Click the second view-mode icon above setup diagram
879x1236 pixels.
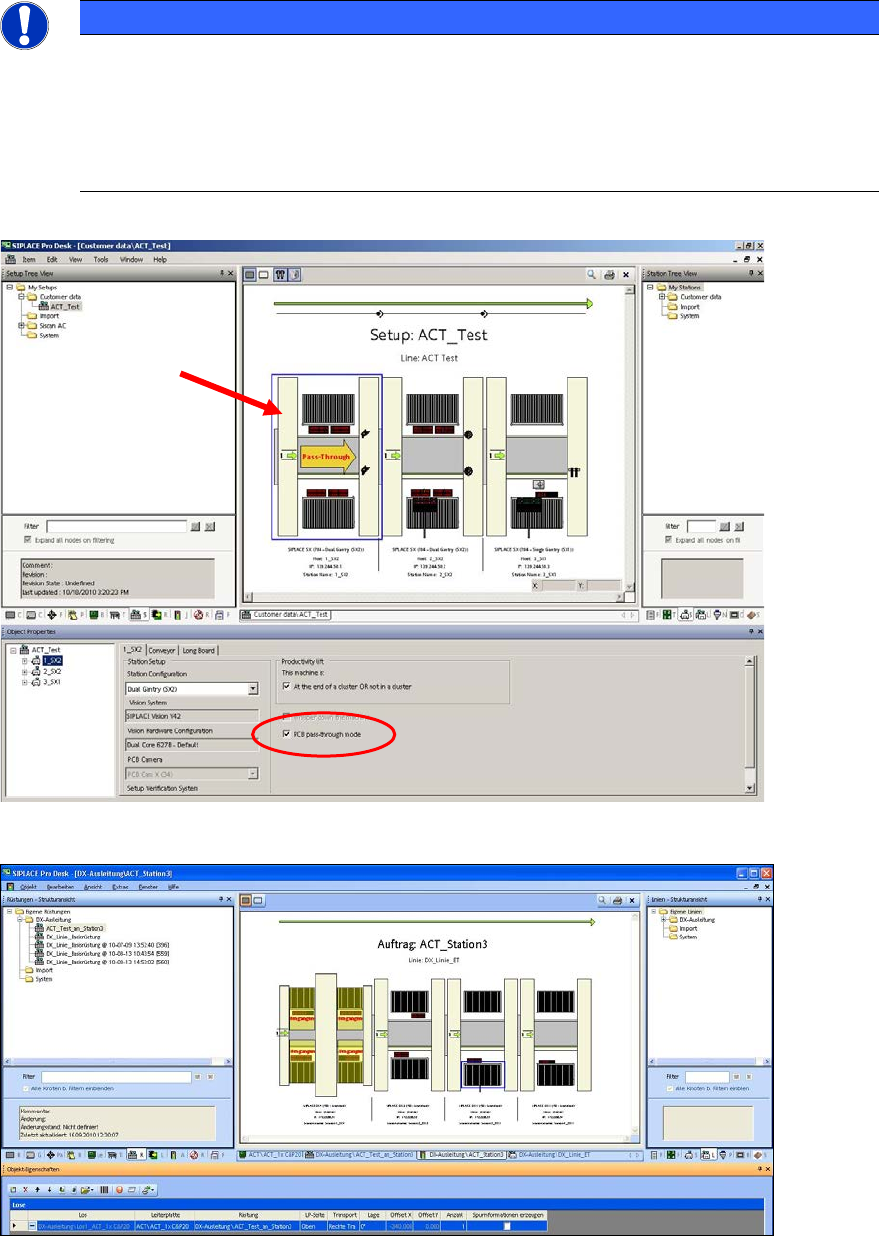(x=265, y=273)
